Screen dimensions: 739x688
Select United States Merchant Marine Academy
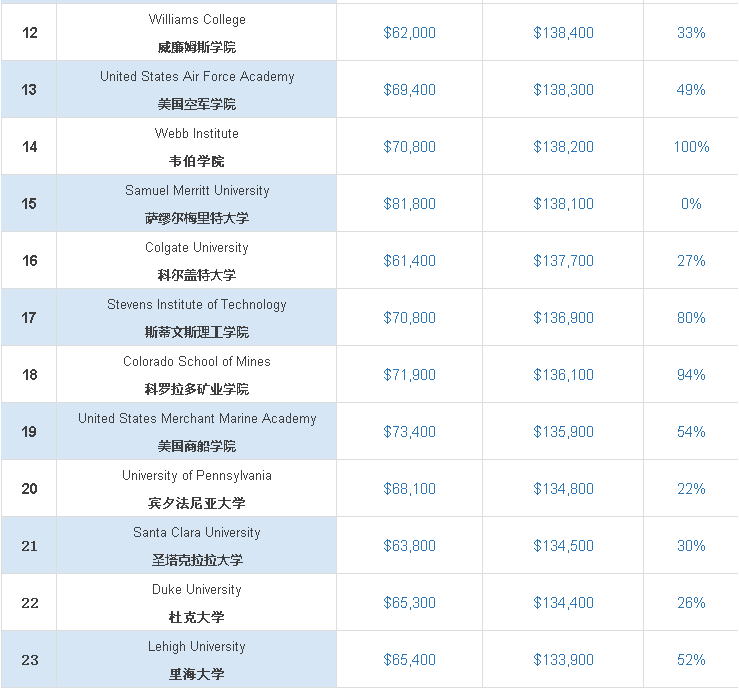coord(197,418)
